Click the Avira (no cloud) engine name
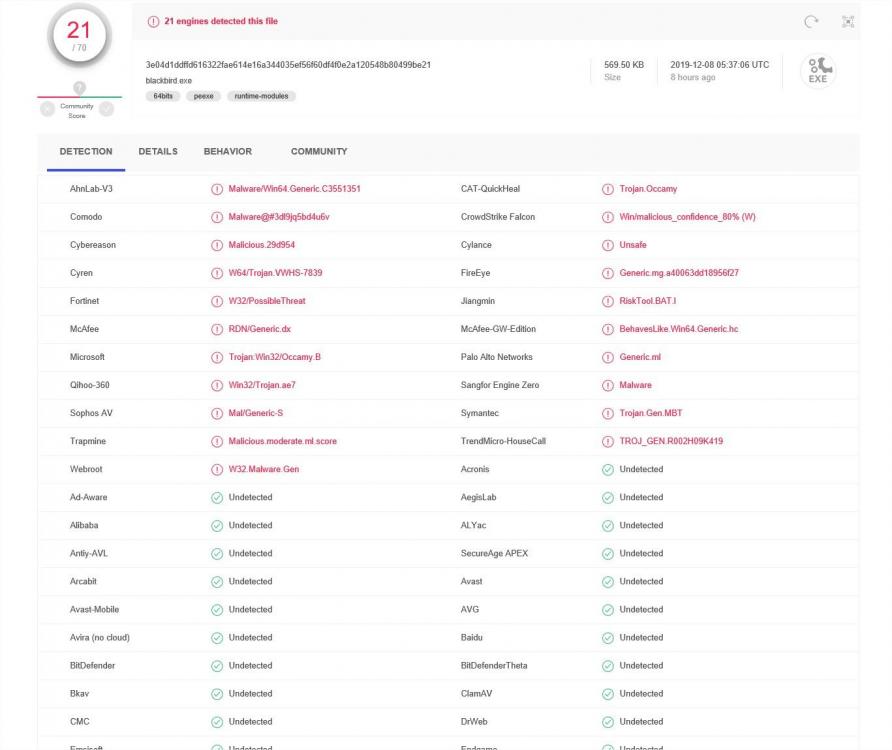892x750 pixels. [x=100, y=637]
